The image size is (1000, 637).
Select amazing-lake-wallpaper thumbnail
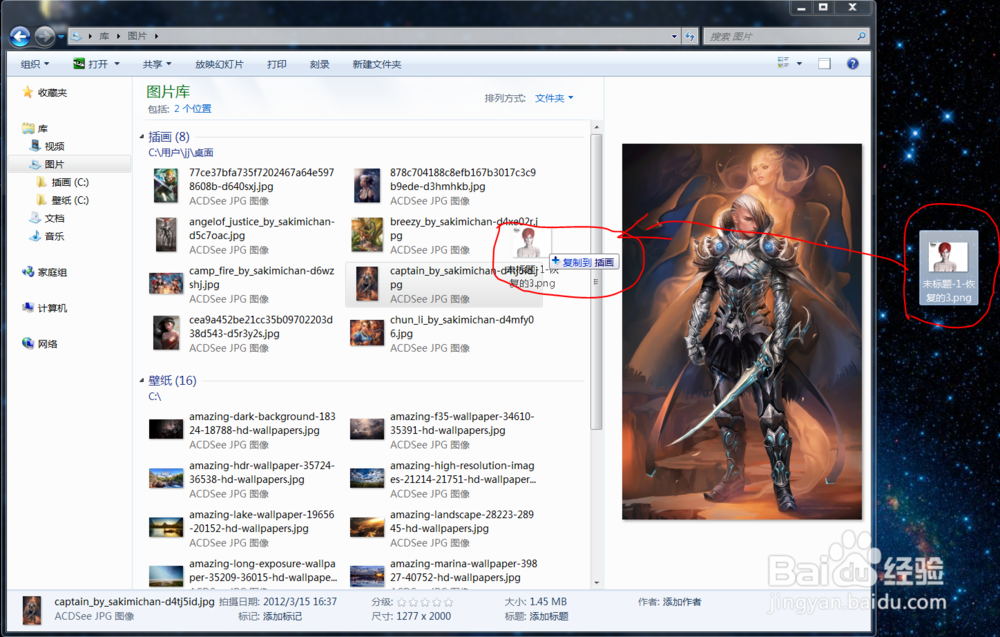pos(166,527)
